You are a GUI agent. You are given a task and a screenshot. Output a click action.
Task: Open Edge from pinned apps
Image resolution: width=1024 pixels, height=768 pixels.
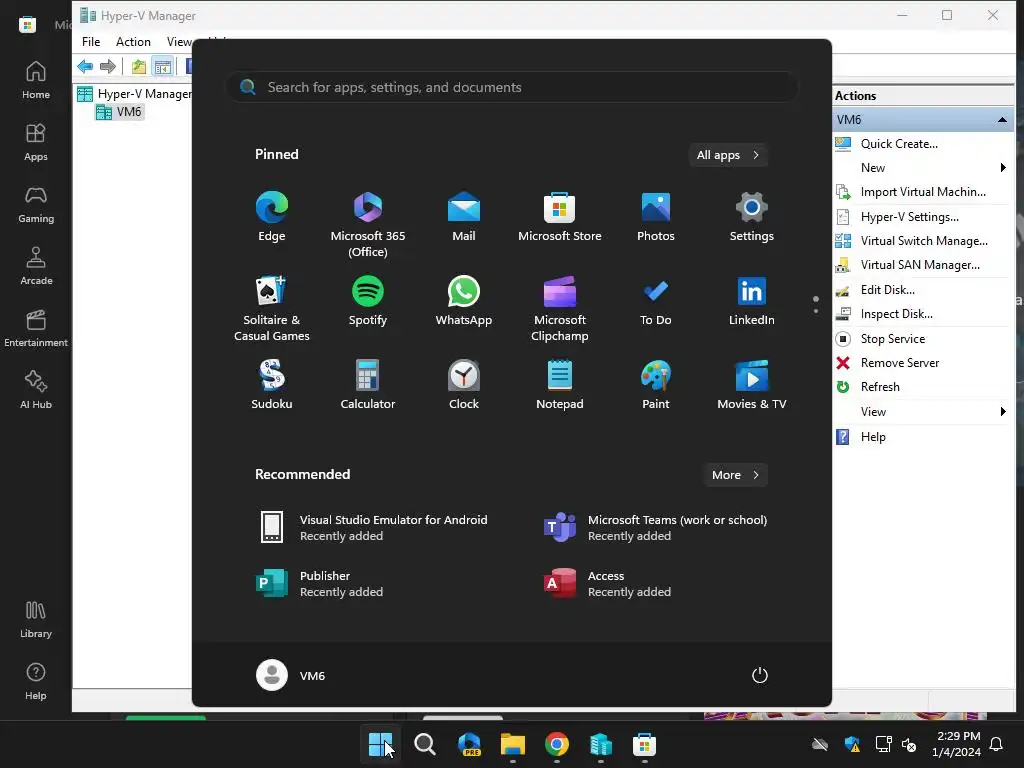coord(272,217)
